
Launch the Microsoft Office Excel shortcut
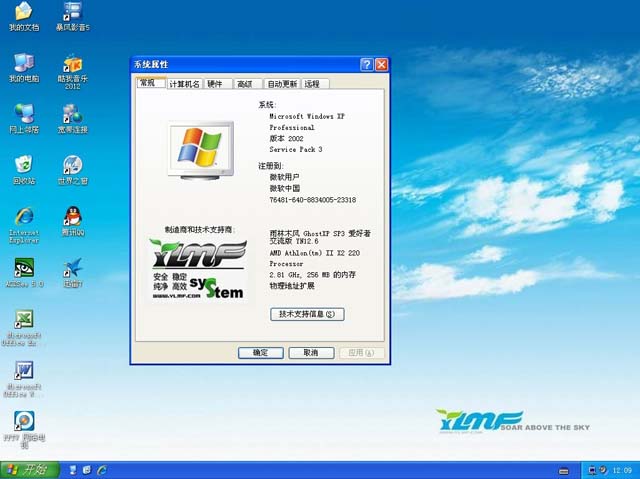(24, 320)
